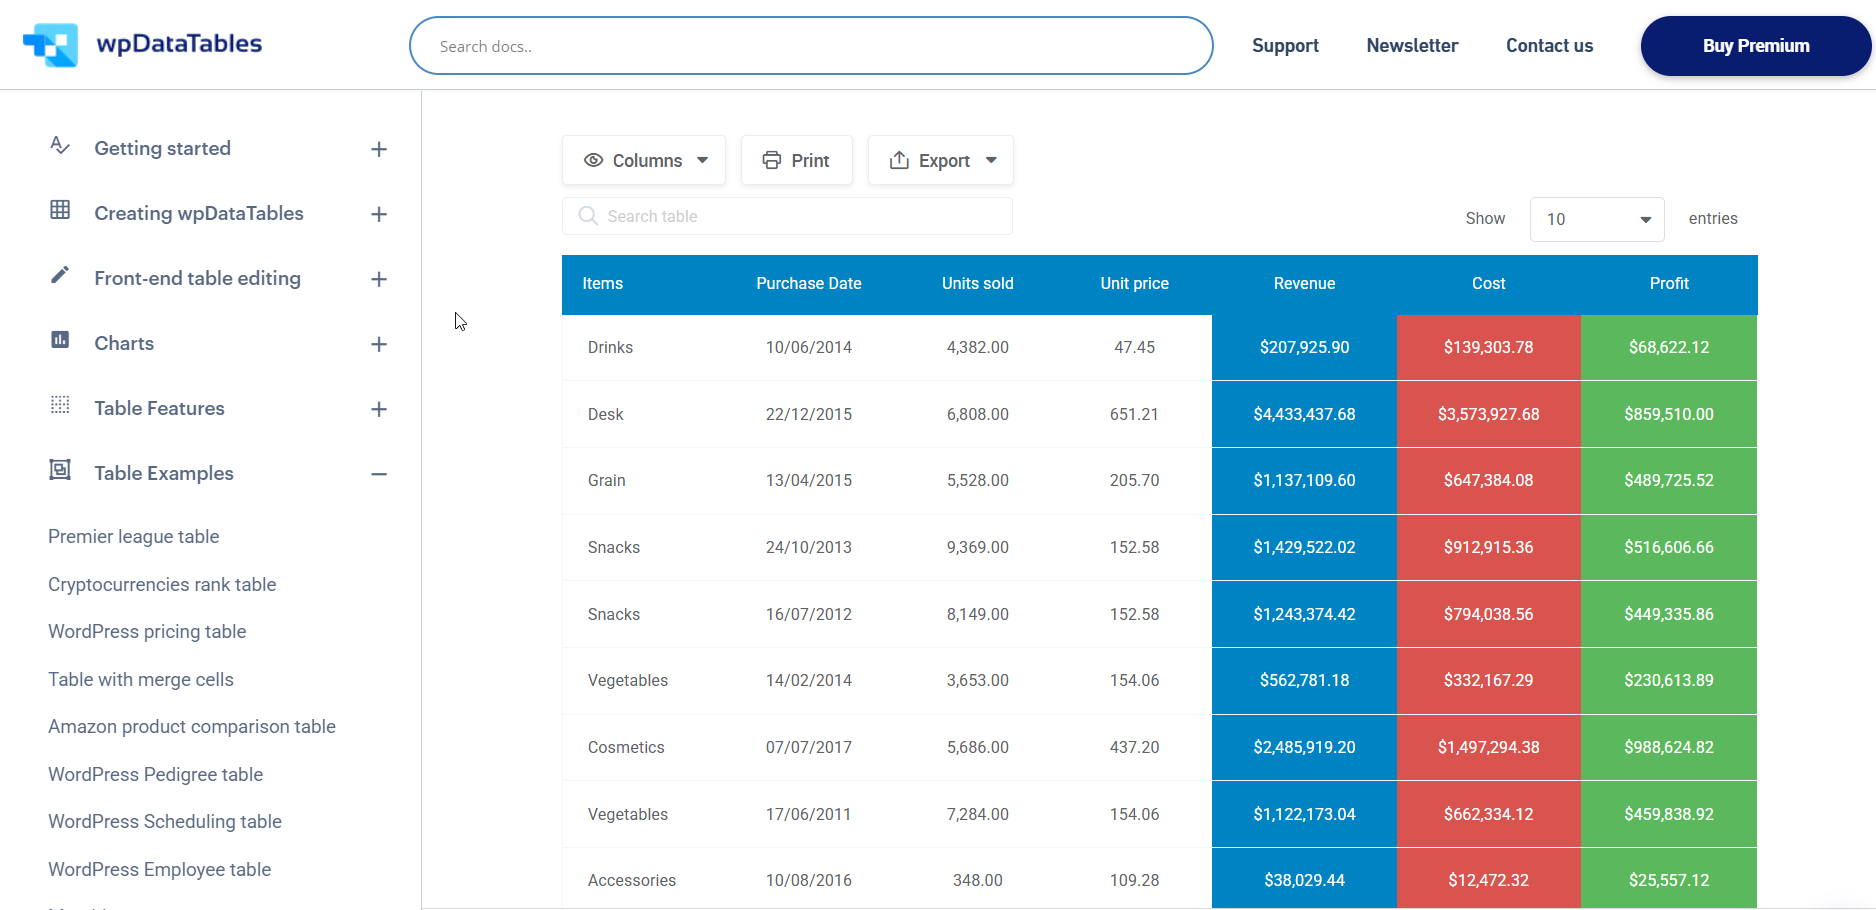Expand the Getting started section

[379, 148]
